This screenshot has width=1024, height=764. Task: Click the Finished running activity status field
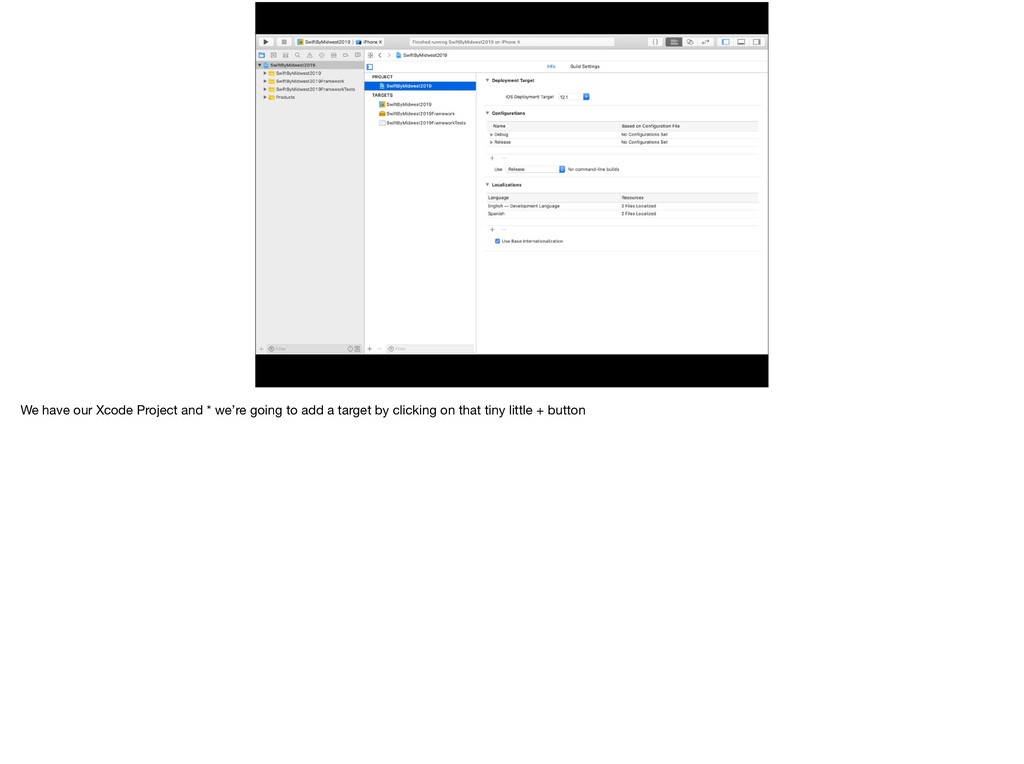pos(512,42)
